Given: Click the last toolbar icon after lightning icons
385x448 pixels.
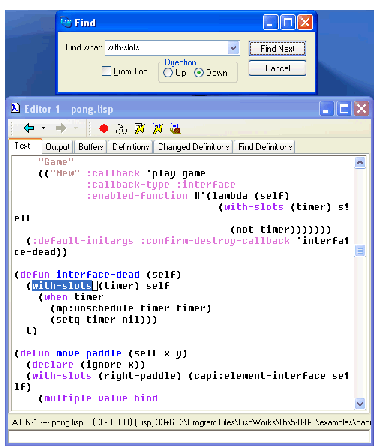Looking at the screenshot, I should tap(175, 129).
